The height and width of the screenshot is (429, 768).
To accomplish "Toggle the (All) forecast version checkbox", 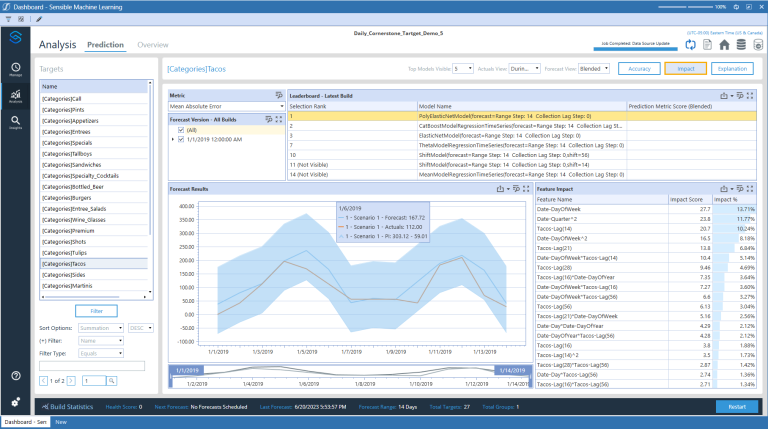I will point(182,129).
